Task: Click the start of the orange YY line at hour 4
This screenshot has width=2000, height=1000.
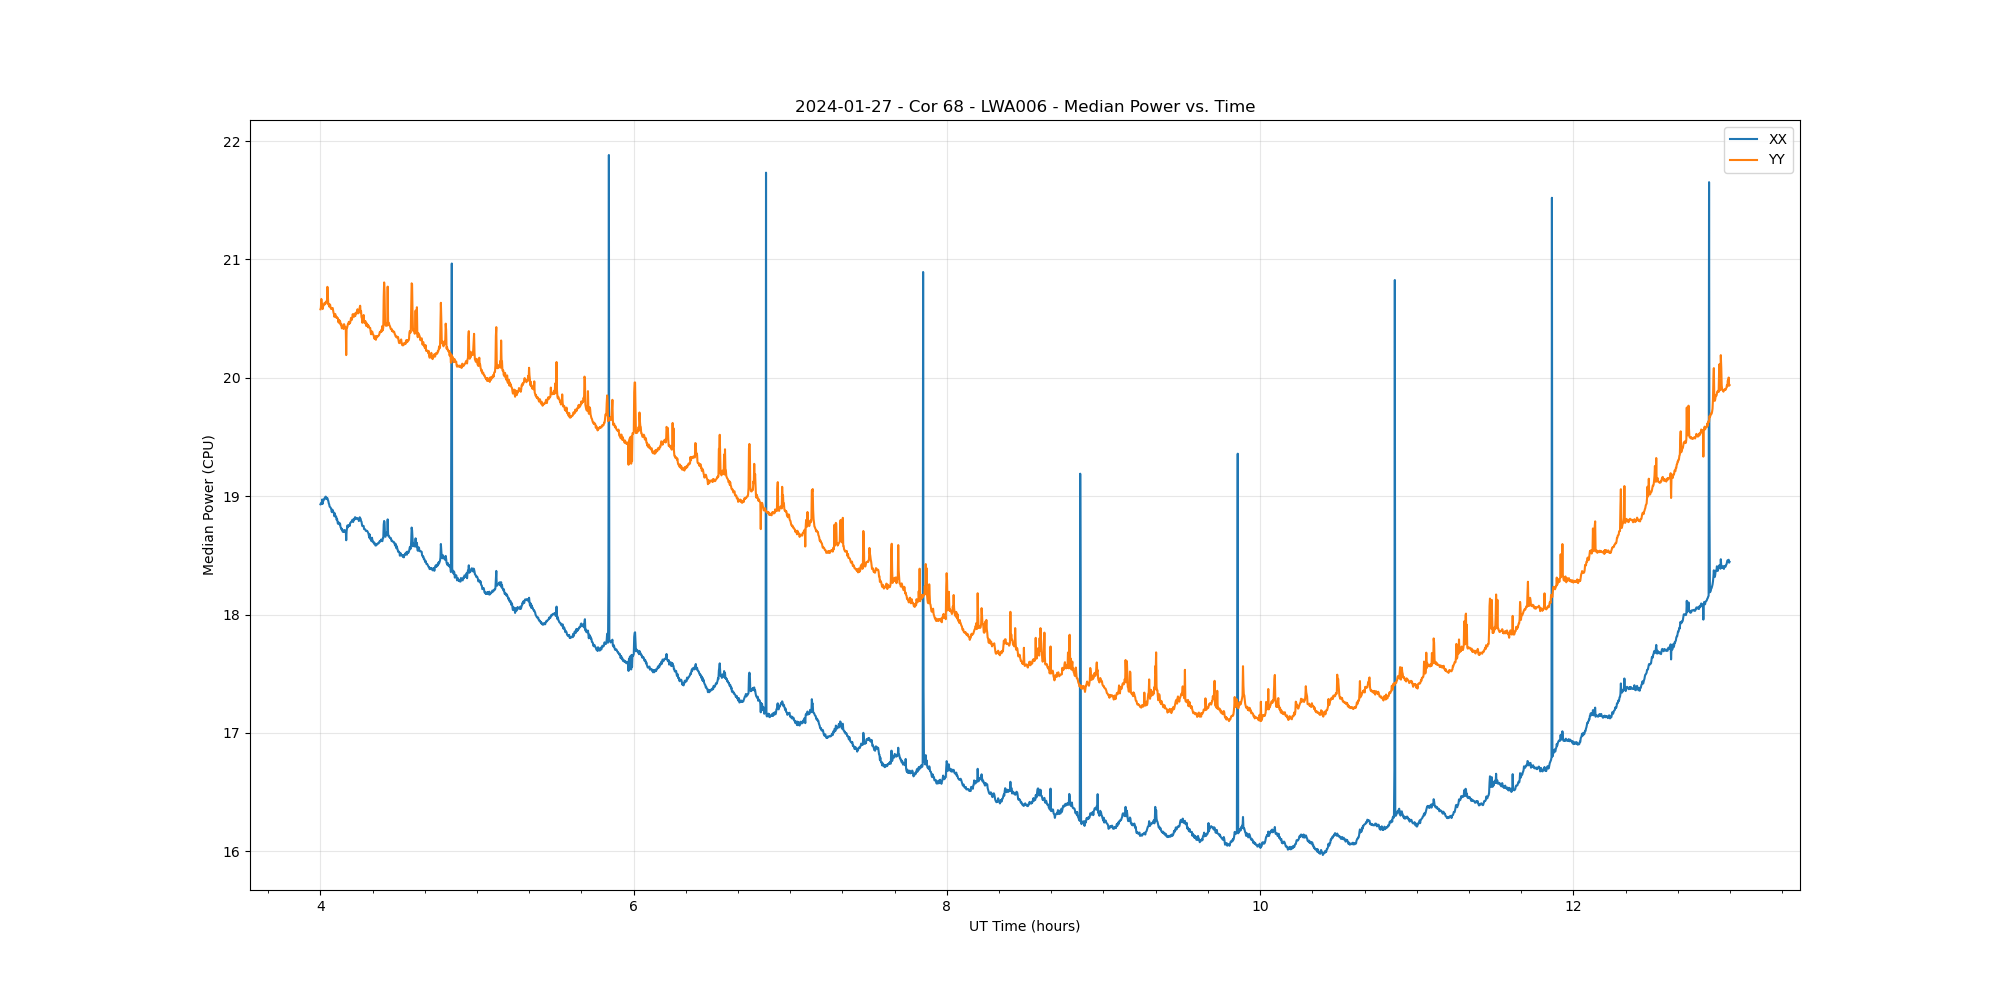Action: 321,307
